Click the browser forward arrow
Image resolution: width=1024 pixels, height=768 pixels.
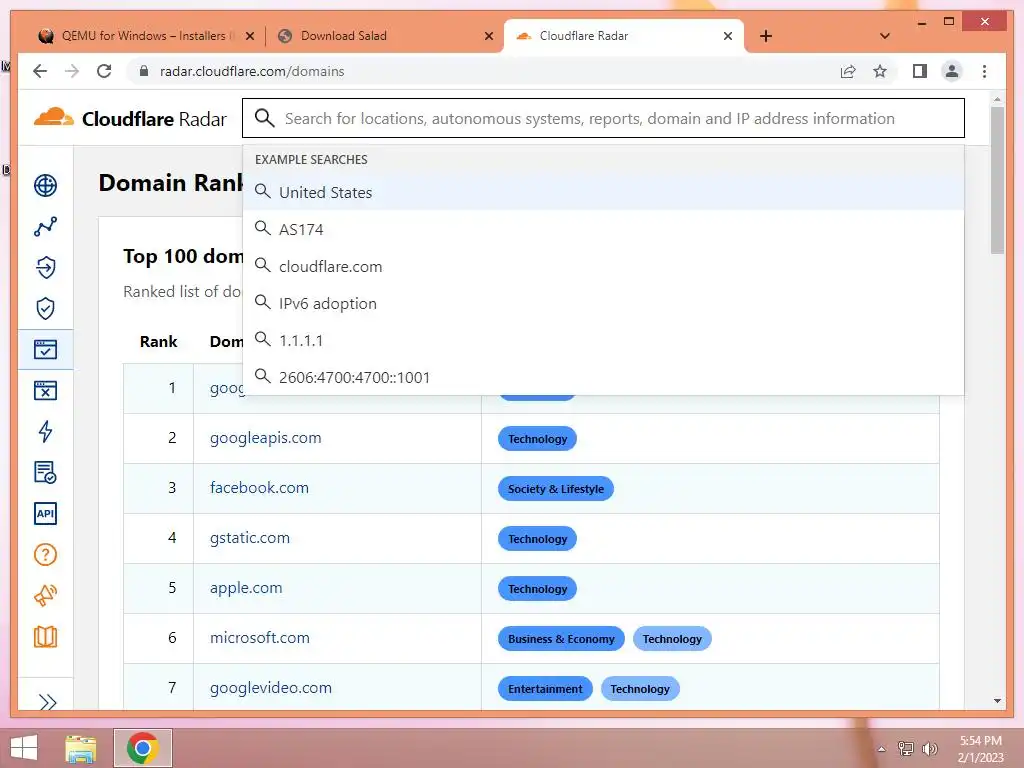[x=72, y=71]
